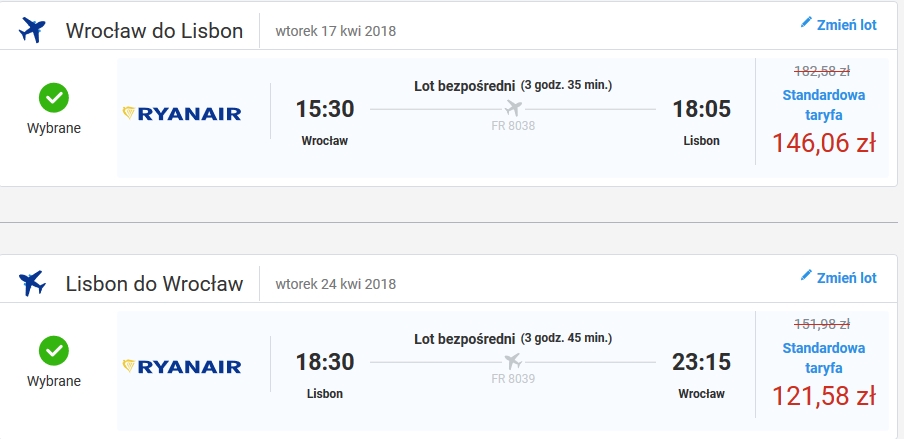This screenshot has height=439, width=904.
Task: Select Standardowa taryfa for 121,58 zł flight
Action: (823, 358)
